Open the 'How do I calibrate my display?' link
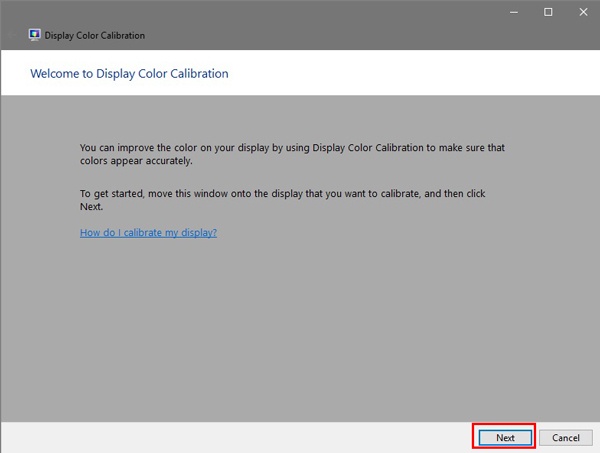 click(148, 232)
